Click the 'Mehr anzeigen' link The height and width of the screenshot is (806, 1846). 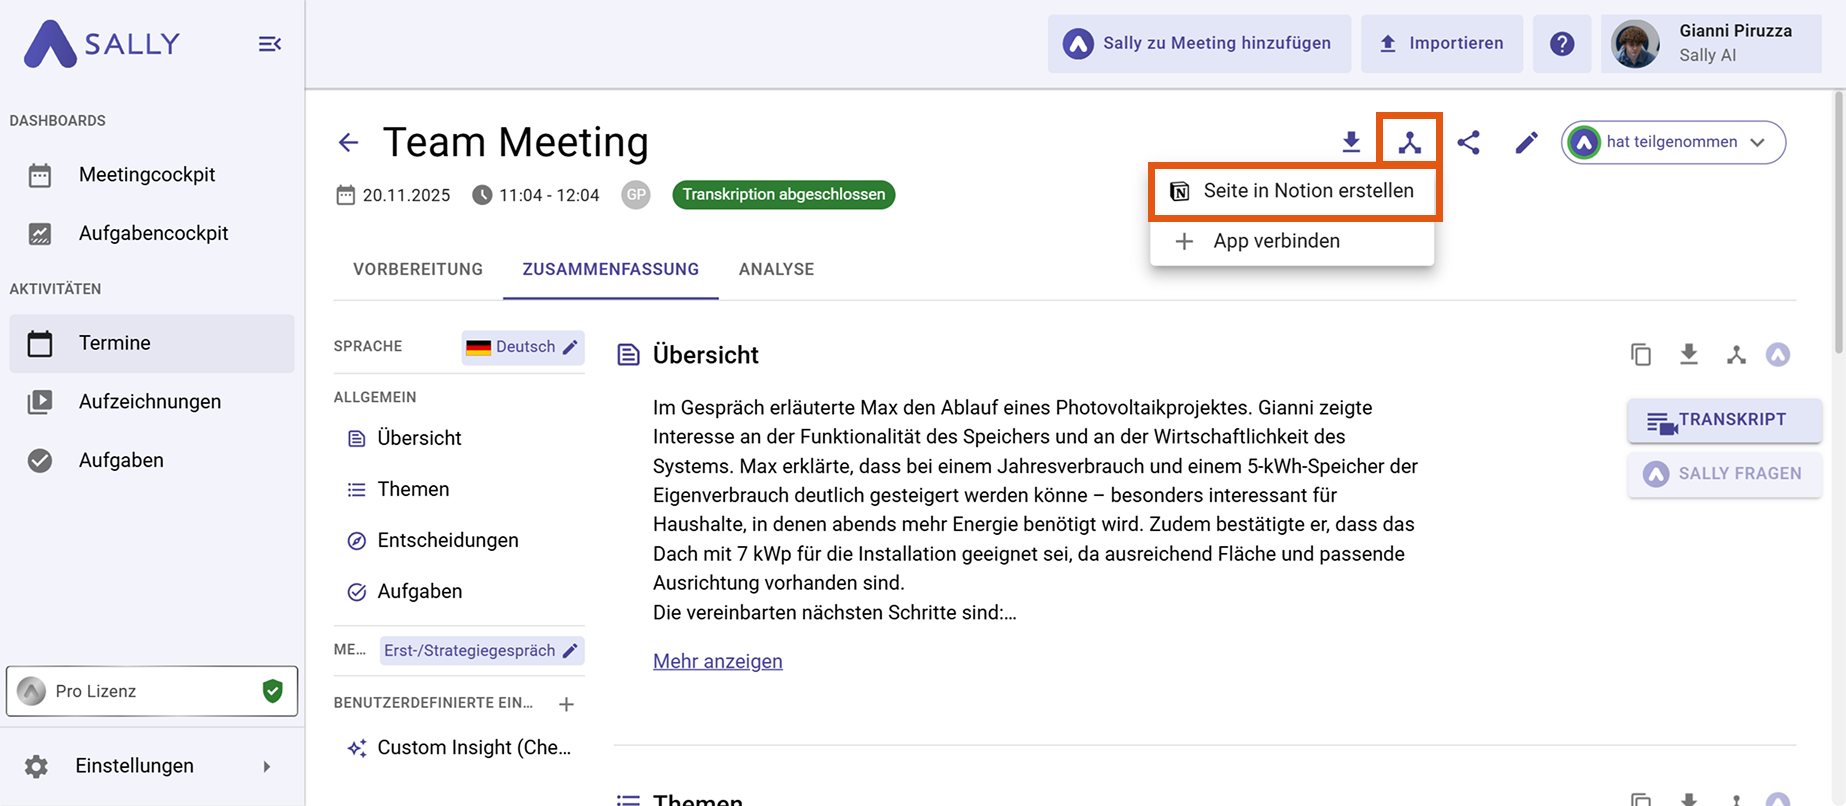pyautogui.click(x=718, y=661)
